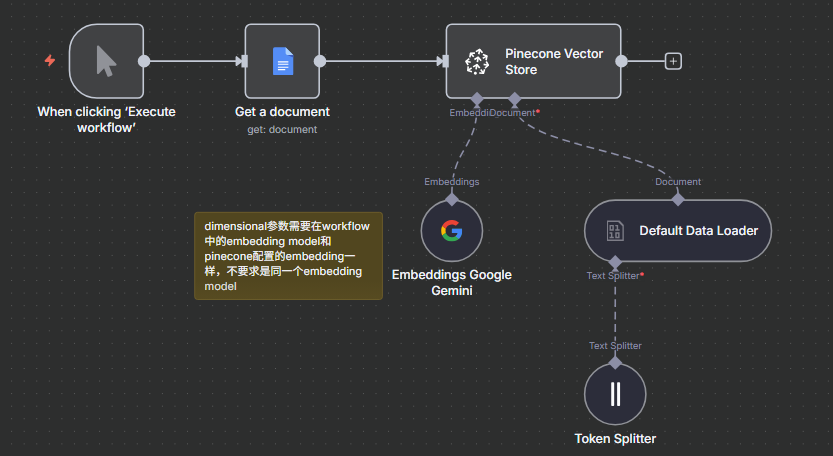Viewport: 833px width, 456px height.
Task: Click the 'Pinecone Vector Store' title text
Action: click(x=554, y=62)
